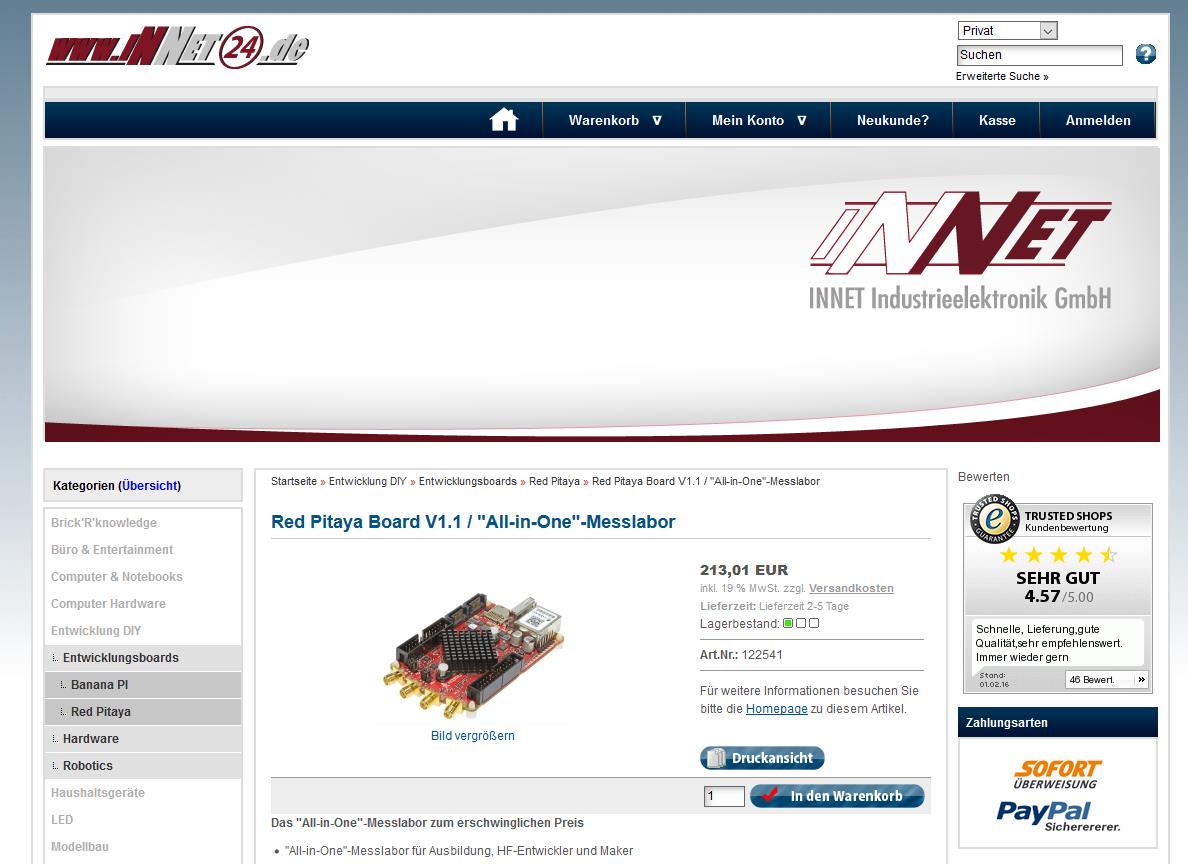The image size is (1188, 864).
Task: Click the Trusted Shops guarantee seal
Action: point(995,519)
